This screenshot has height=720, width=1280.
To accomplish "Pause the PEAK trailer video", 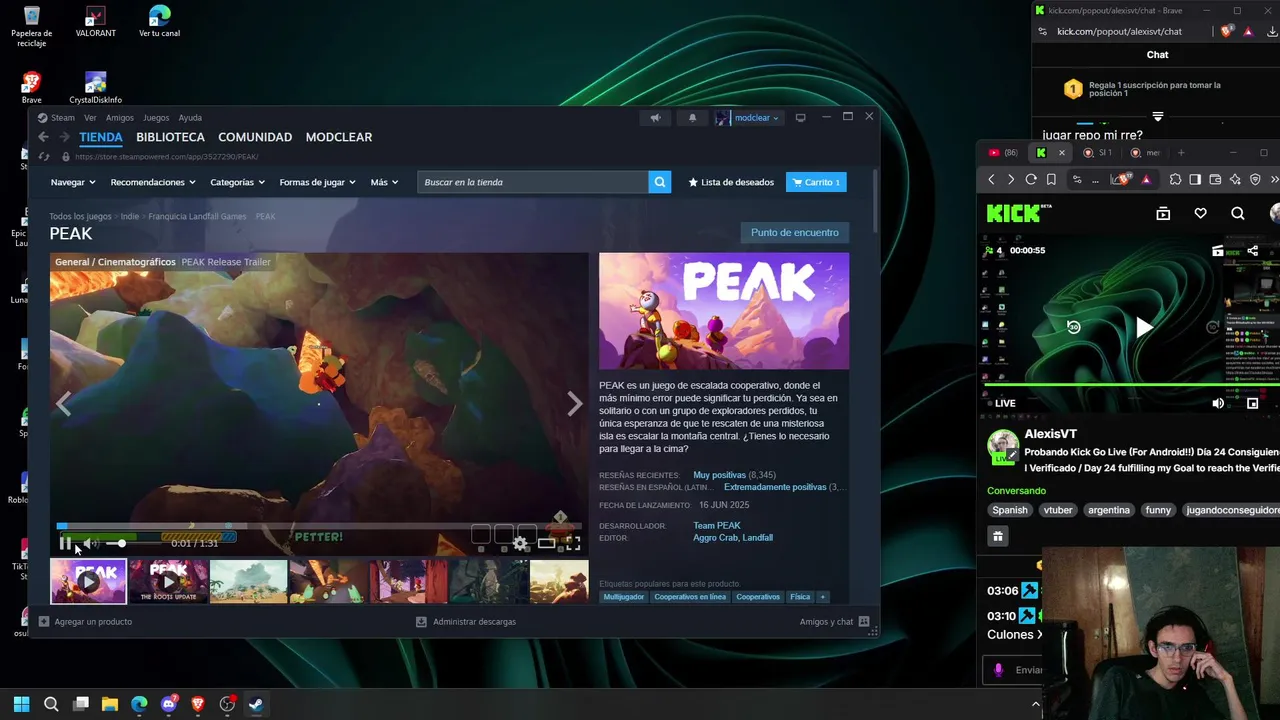I will (x=65, y=544).
